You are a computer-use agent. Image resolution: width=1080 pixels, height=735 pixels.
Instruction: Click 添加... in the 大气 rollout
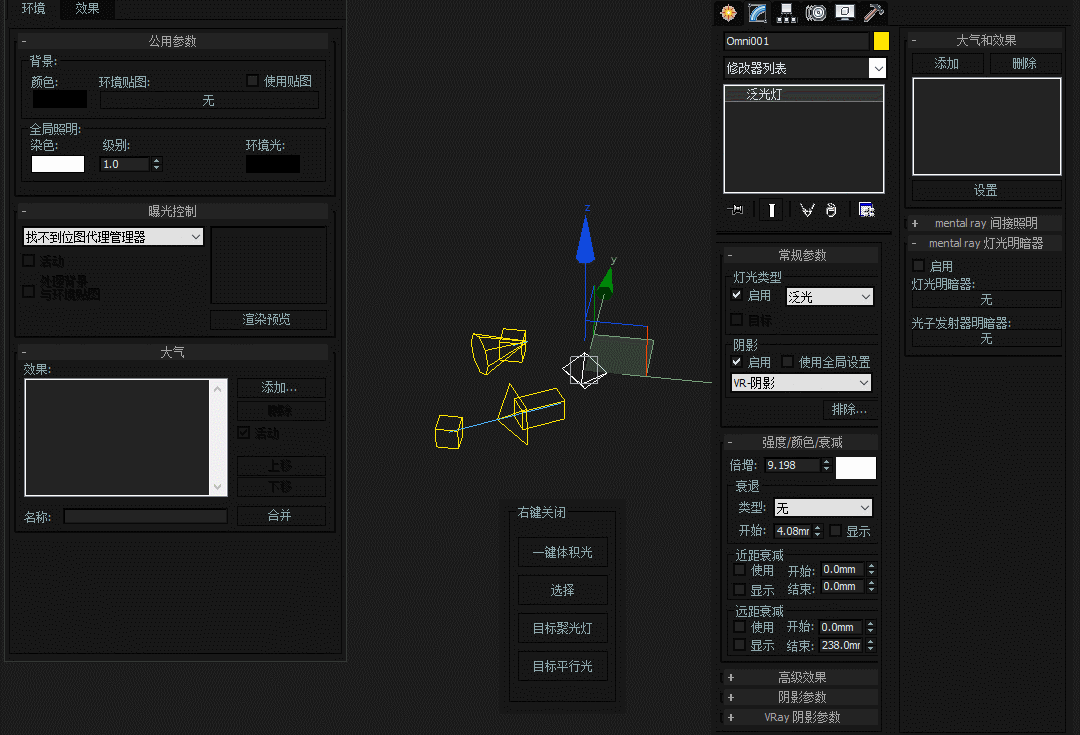pos(281,387)
